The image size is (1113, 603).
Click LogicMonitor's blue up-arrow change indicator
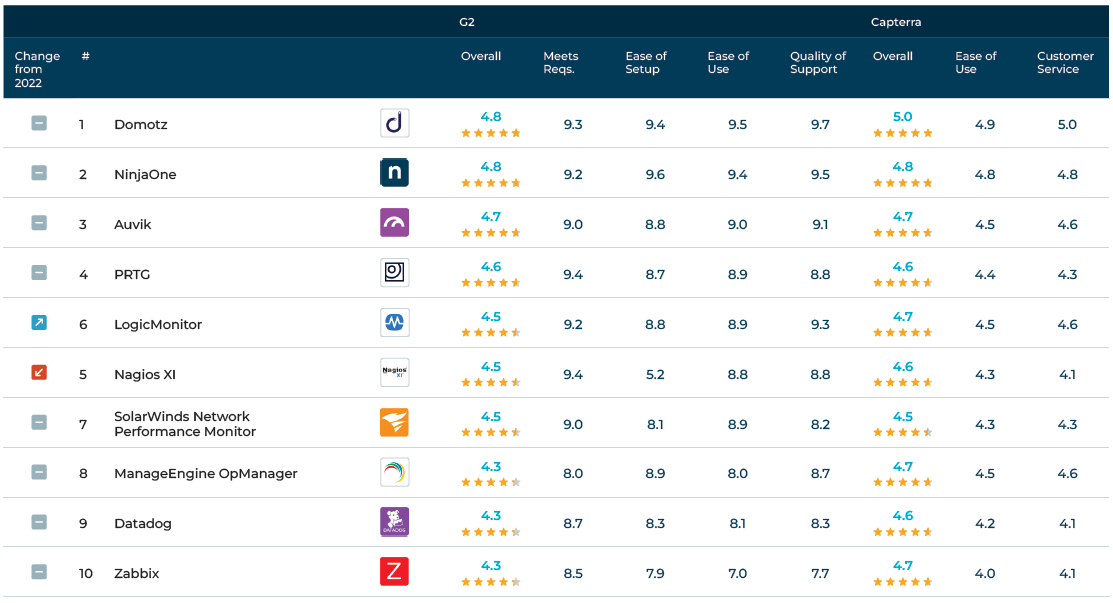(39, 323)
